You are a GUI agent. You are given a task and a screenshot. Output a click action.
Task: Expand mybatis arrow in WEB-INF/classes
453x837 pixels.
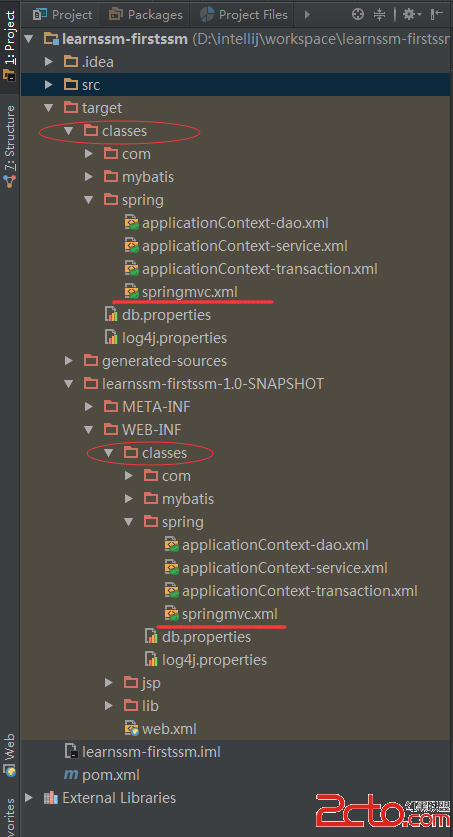(x=129, y=499)
